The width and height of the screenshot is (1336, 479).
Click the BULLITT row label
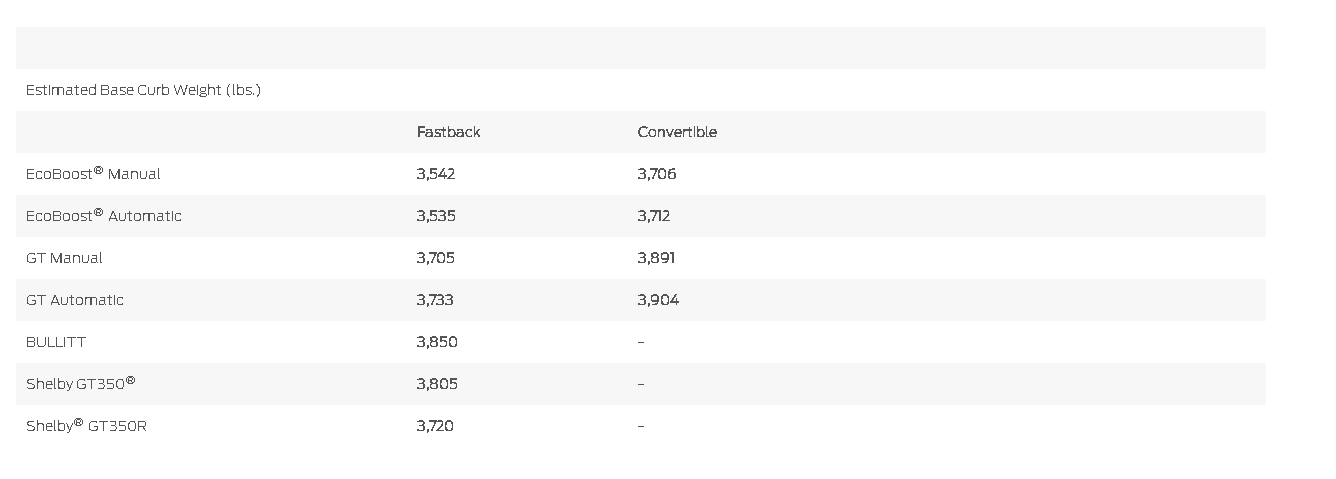[56, 342]
